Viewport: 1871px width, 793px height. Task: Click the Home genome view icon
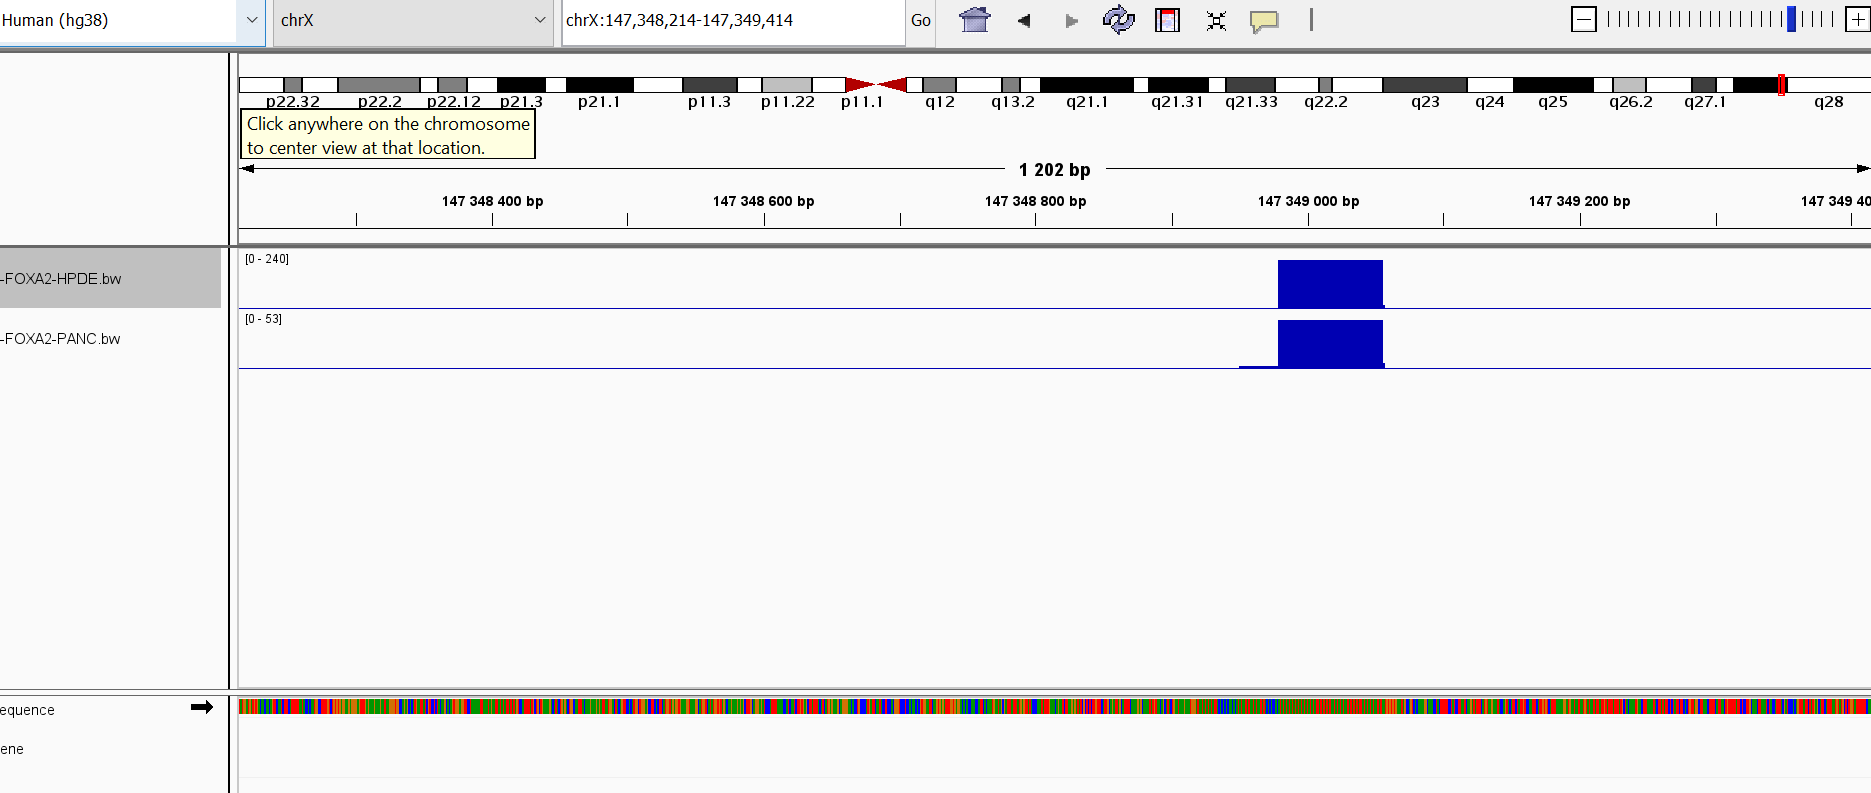coord(974,20)
